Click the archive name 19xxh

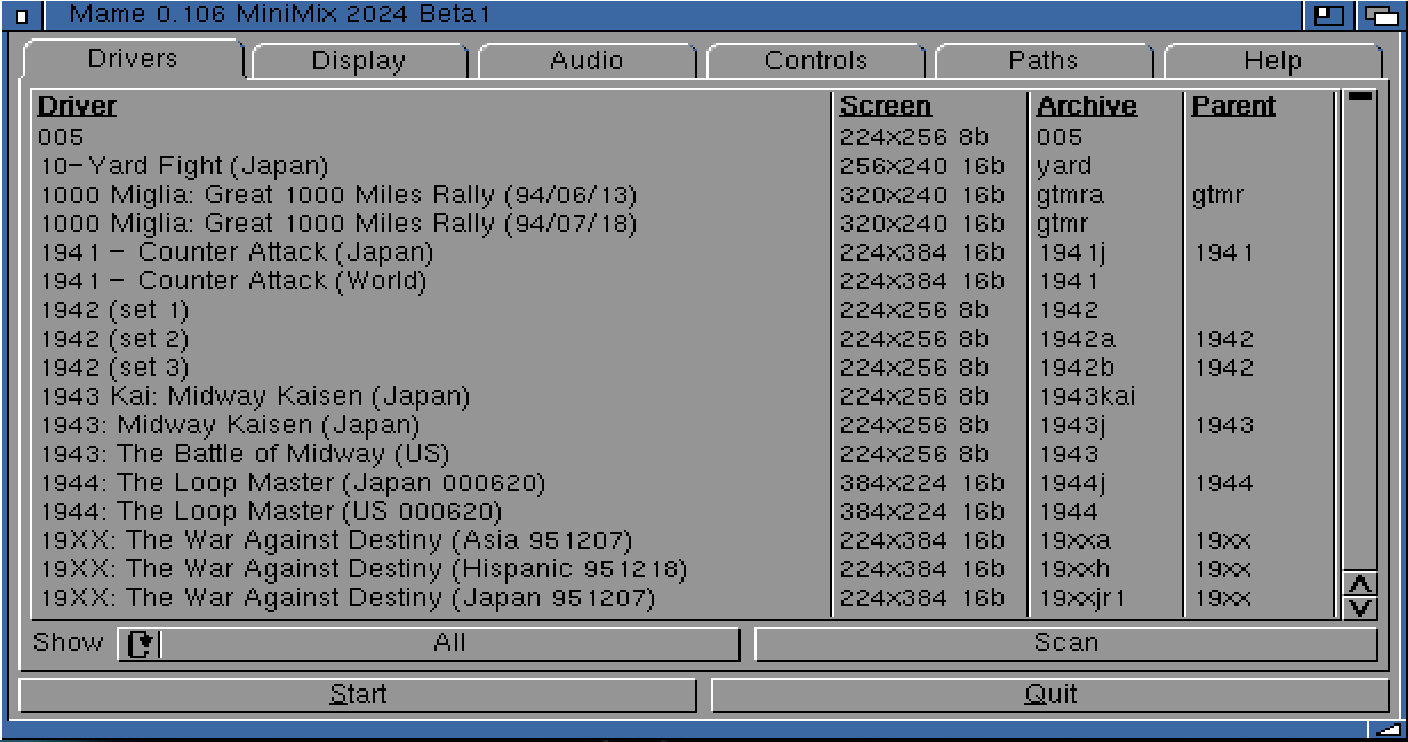pyautogui.click(x=1075, y=570)
